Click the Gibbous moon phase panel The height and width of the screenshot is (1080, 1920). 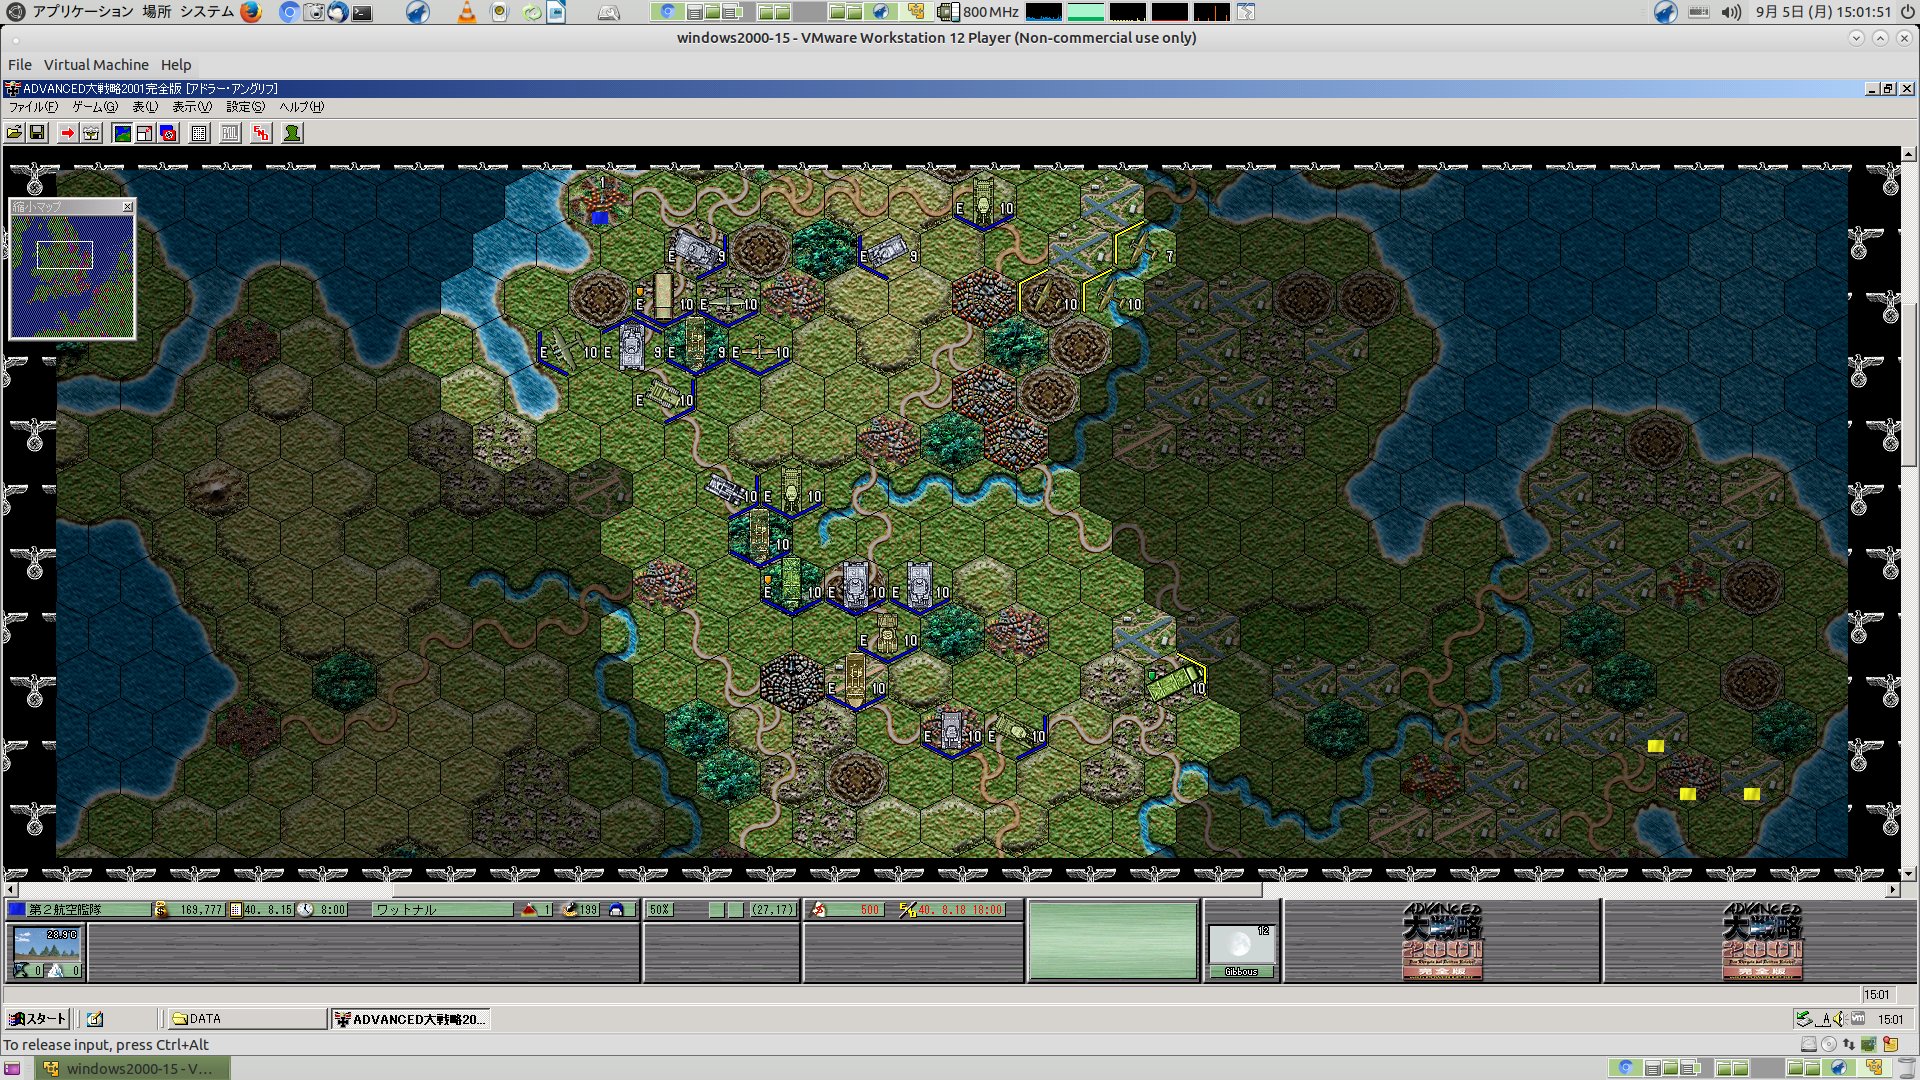pos(1241,950)
